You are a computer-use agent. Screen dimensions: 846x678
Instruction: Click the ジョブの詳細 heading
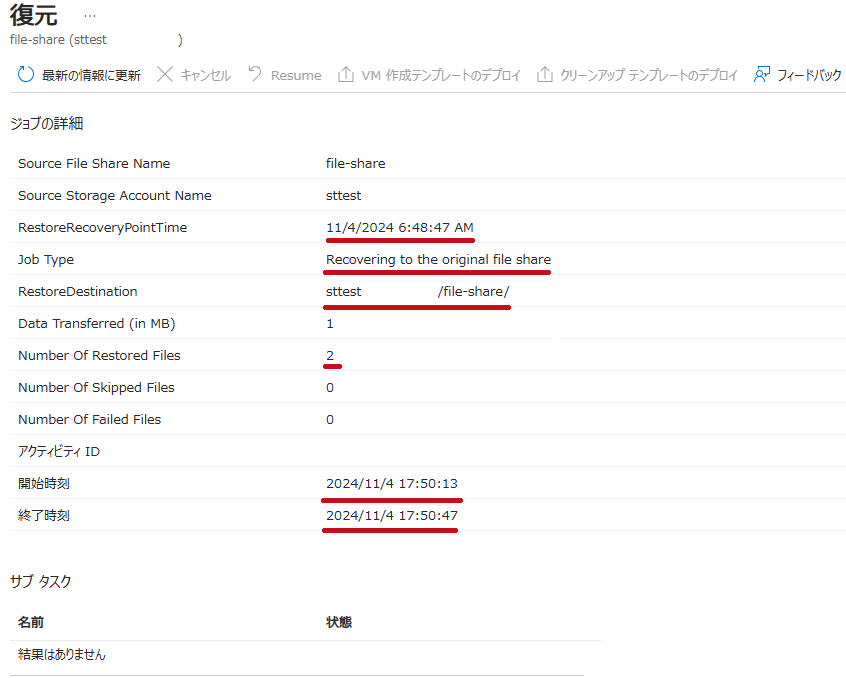tap(46, 124)
